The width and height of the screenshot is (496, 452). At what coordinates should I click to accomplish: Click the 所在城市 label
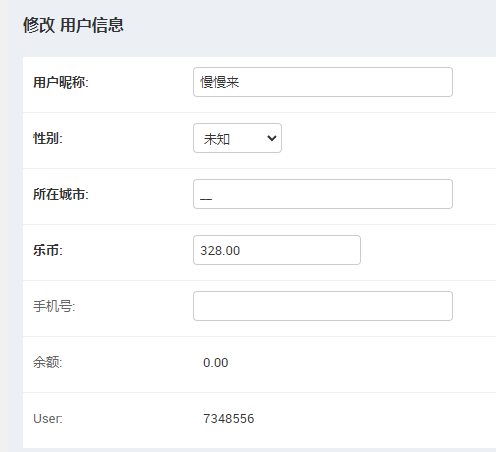61,194
